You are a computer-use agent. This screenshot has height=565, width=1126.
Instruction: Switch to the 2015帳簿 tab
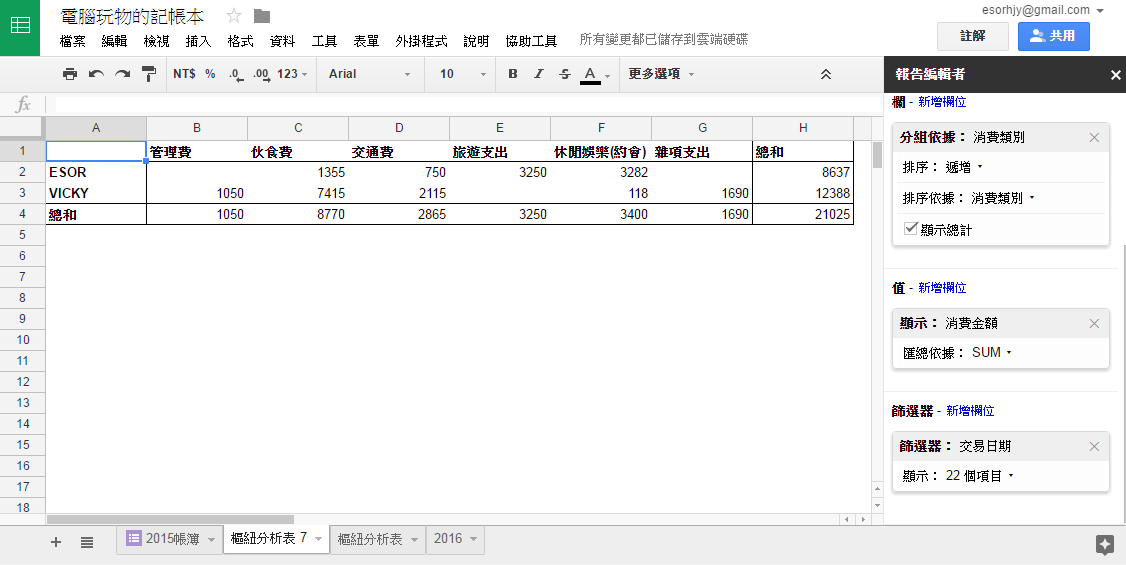[169, 539]
